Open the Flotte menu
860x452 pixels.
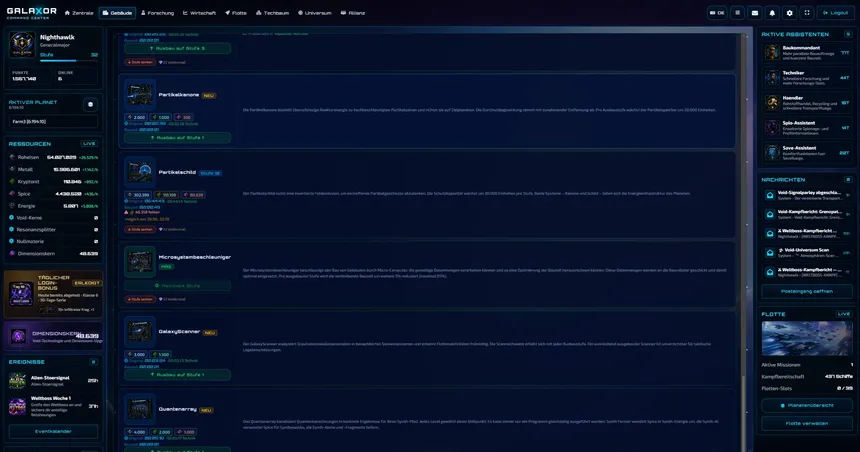point(236,13)
